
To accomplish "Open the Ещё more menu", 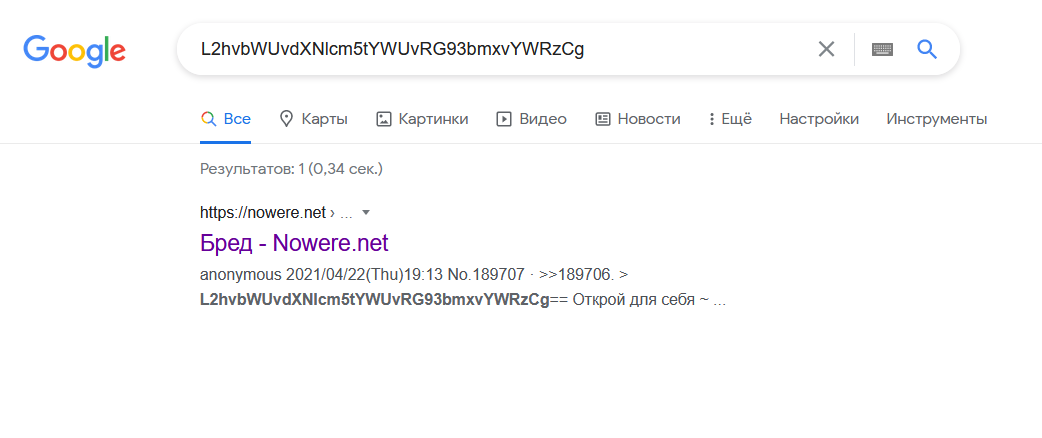I will [730, 119].
